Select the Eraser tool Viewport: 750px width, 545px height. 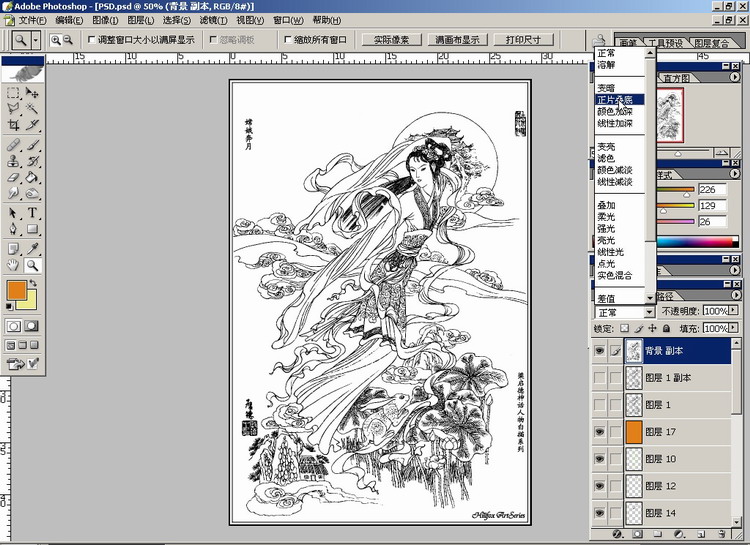tap(13, 177)
